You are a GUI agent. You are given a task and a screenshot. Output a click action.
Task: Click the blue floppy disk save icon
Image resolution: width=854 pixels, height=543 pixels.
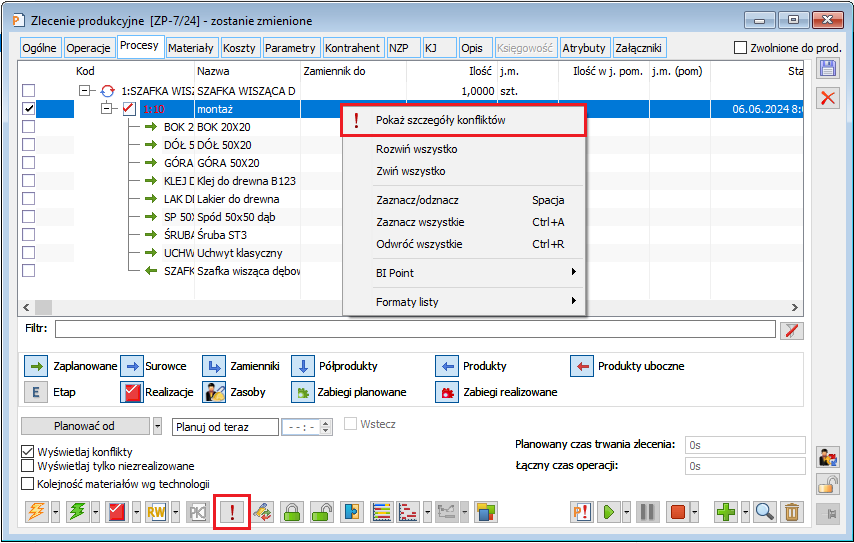(828, 69)
